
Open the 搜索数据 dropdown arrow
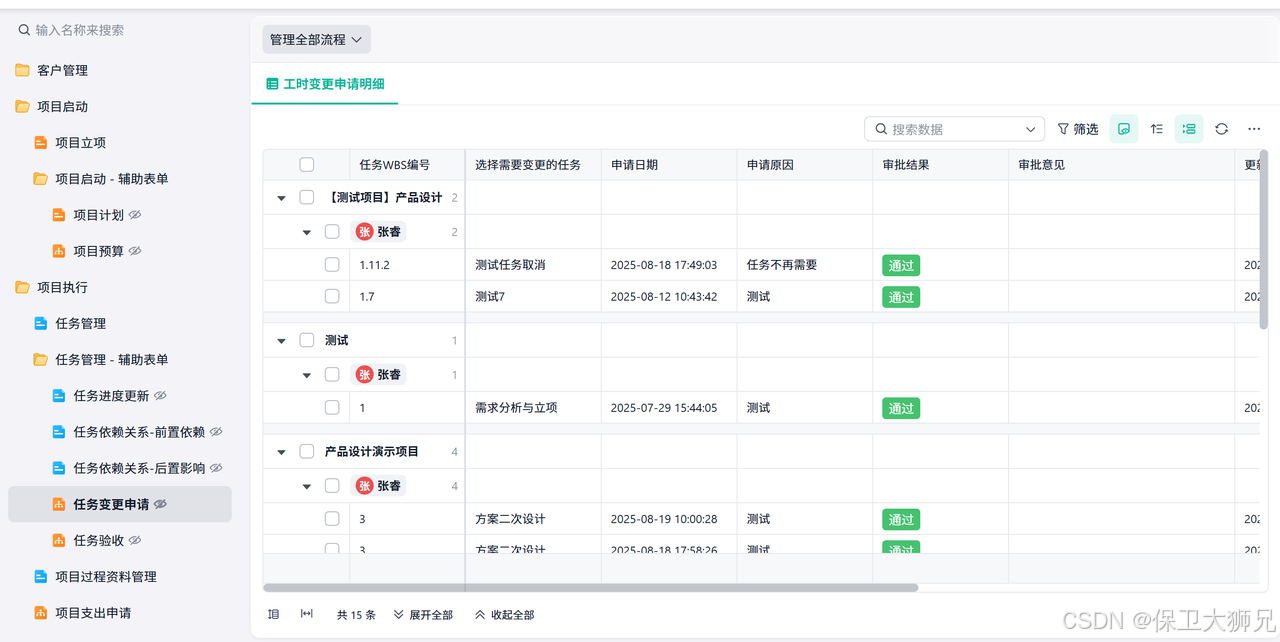(1031, 129)
